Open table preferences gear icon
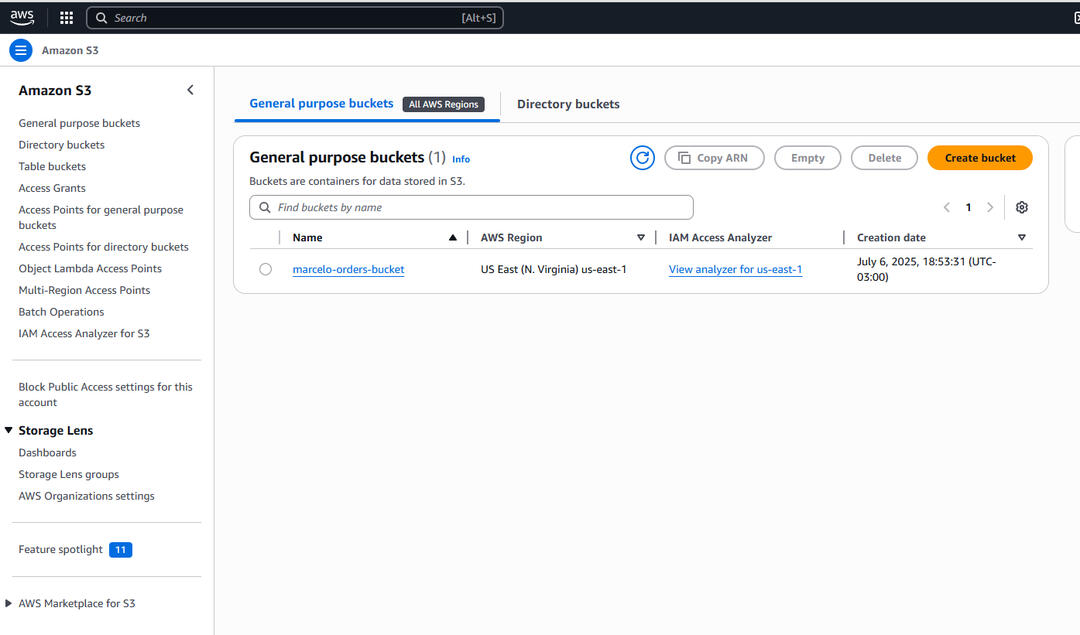This screenshot has width=1080, height=635. pyautogui.click(x=1021, y=207)
